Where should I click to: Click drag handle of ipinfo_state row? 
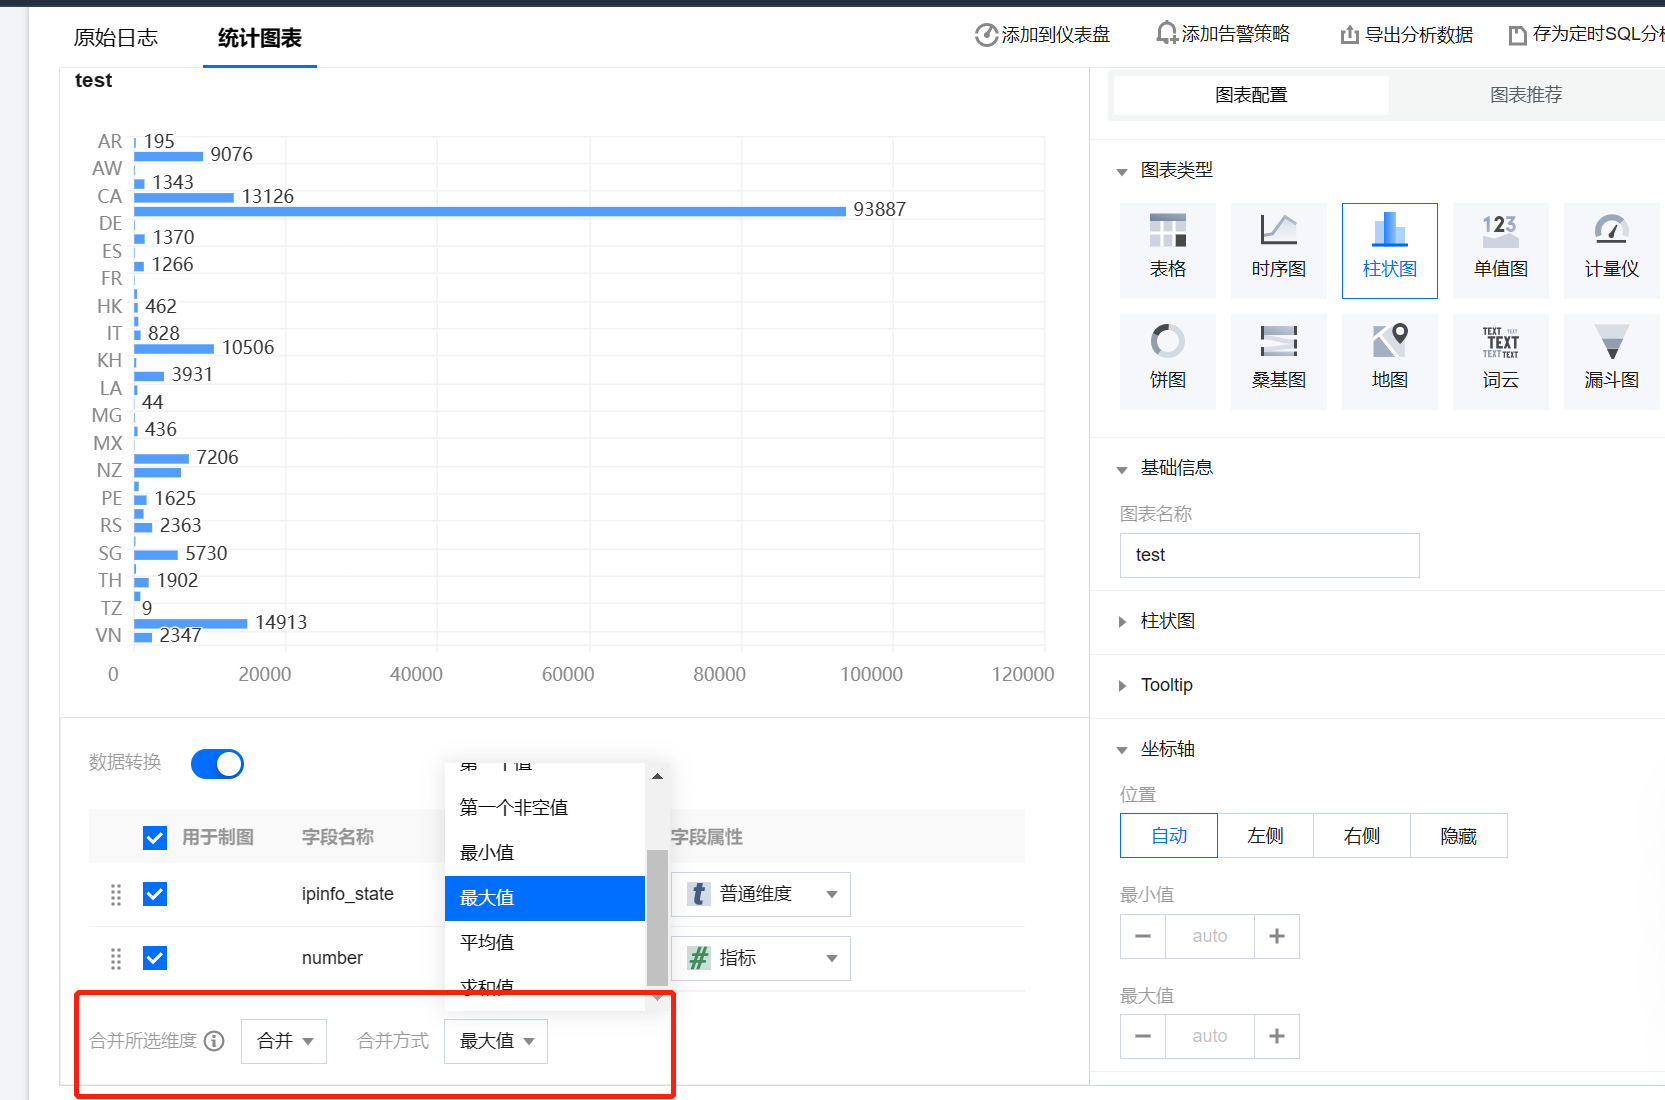point(116,894)
